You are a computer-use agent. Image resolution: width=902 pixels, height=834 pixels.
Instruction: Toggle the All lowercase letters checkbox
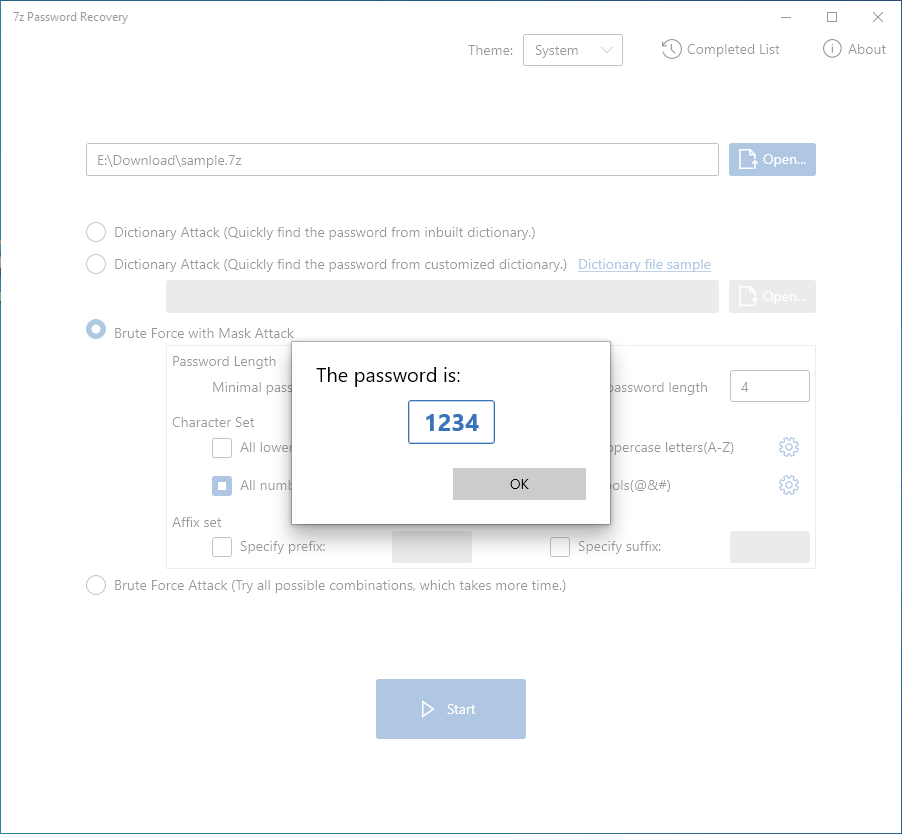coord(222,447)
